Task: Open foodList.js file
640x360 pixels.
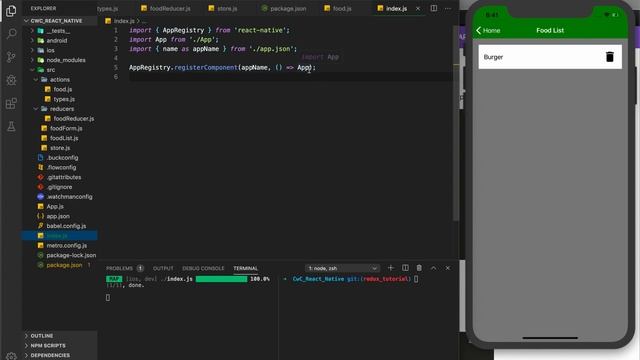Action: click(64, 138)
